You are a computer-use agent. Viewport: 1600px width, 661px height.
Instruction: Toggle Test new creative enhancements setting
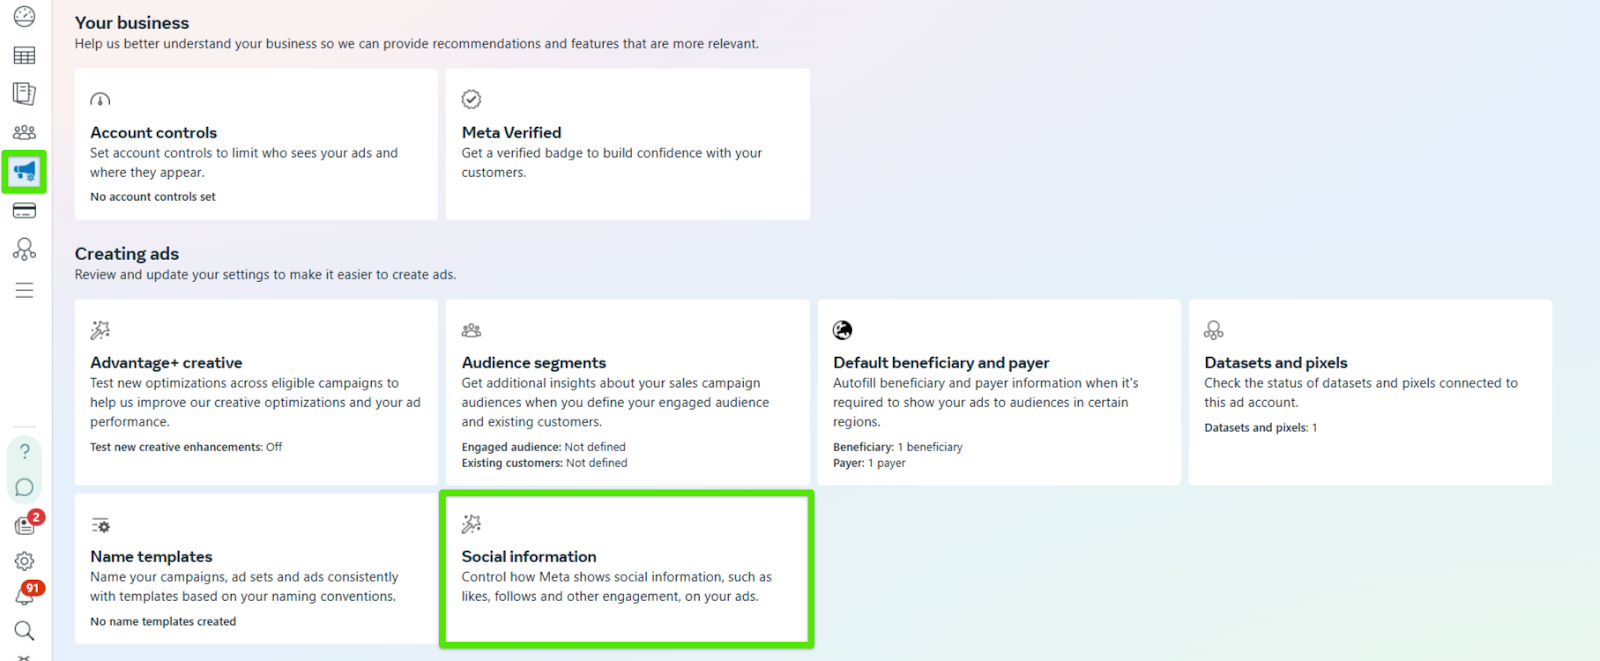coord(186,447)
